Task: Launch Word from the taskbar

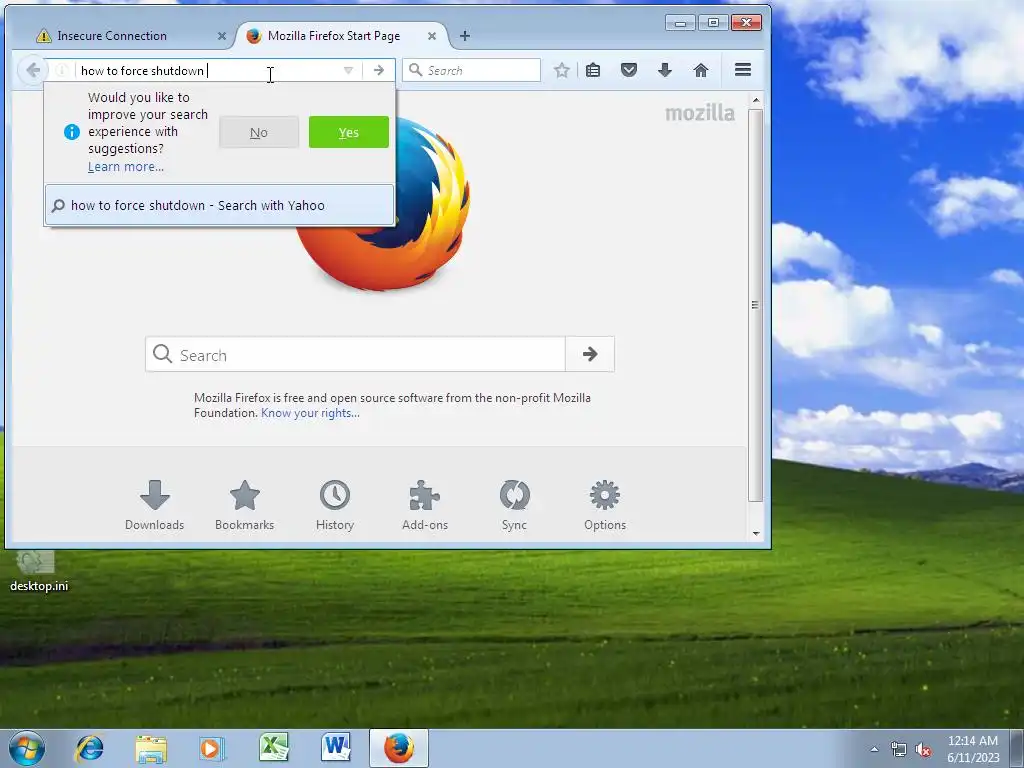Action: coord(336,748)
